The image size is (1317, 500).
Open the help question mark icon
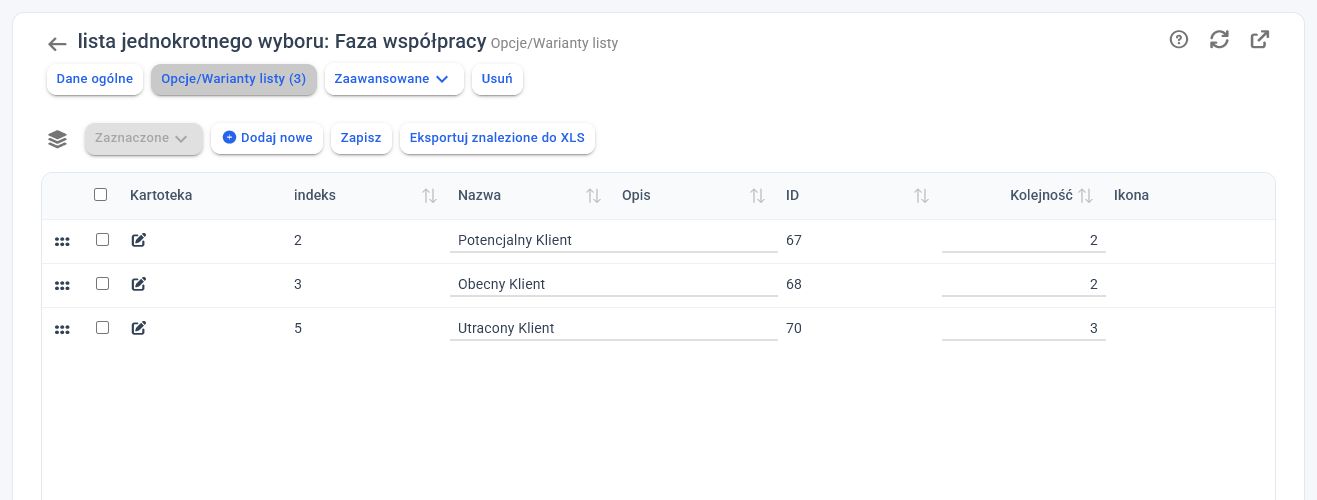point(1179,40)
